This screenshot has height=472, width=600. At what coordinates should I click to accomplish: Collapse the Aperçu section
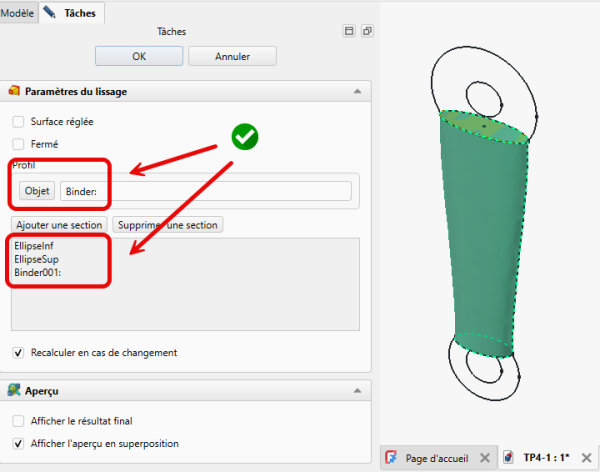click(357, 390)
